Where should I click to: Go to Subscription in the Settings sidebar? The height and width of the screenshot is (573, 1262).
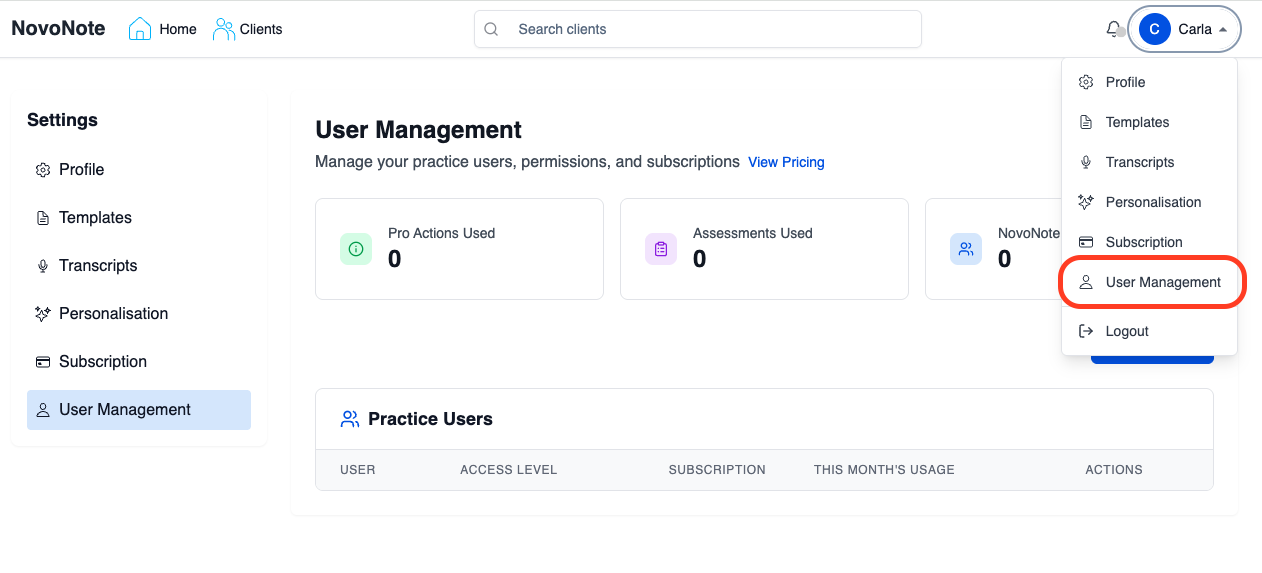(x=102, y=361)
